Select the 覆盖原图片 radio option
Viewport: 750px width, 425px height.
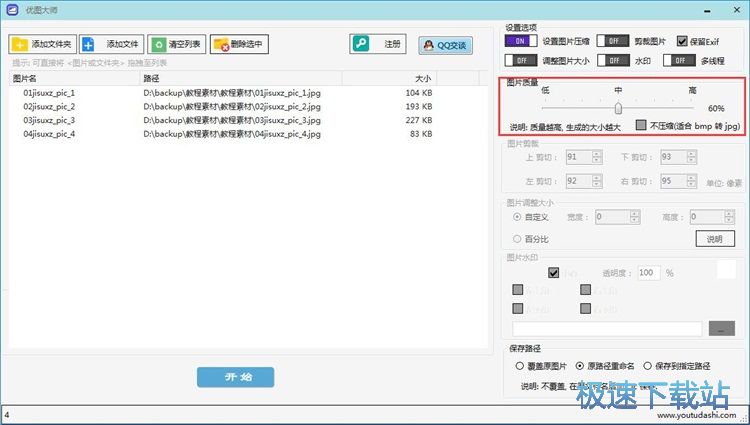tap(519, 366)
